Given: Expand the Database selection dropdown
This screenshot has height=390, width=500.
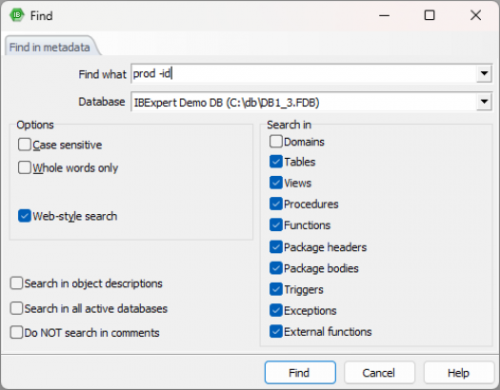Looking at the screenshot, I should point(484,102).
